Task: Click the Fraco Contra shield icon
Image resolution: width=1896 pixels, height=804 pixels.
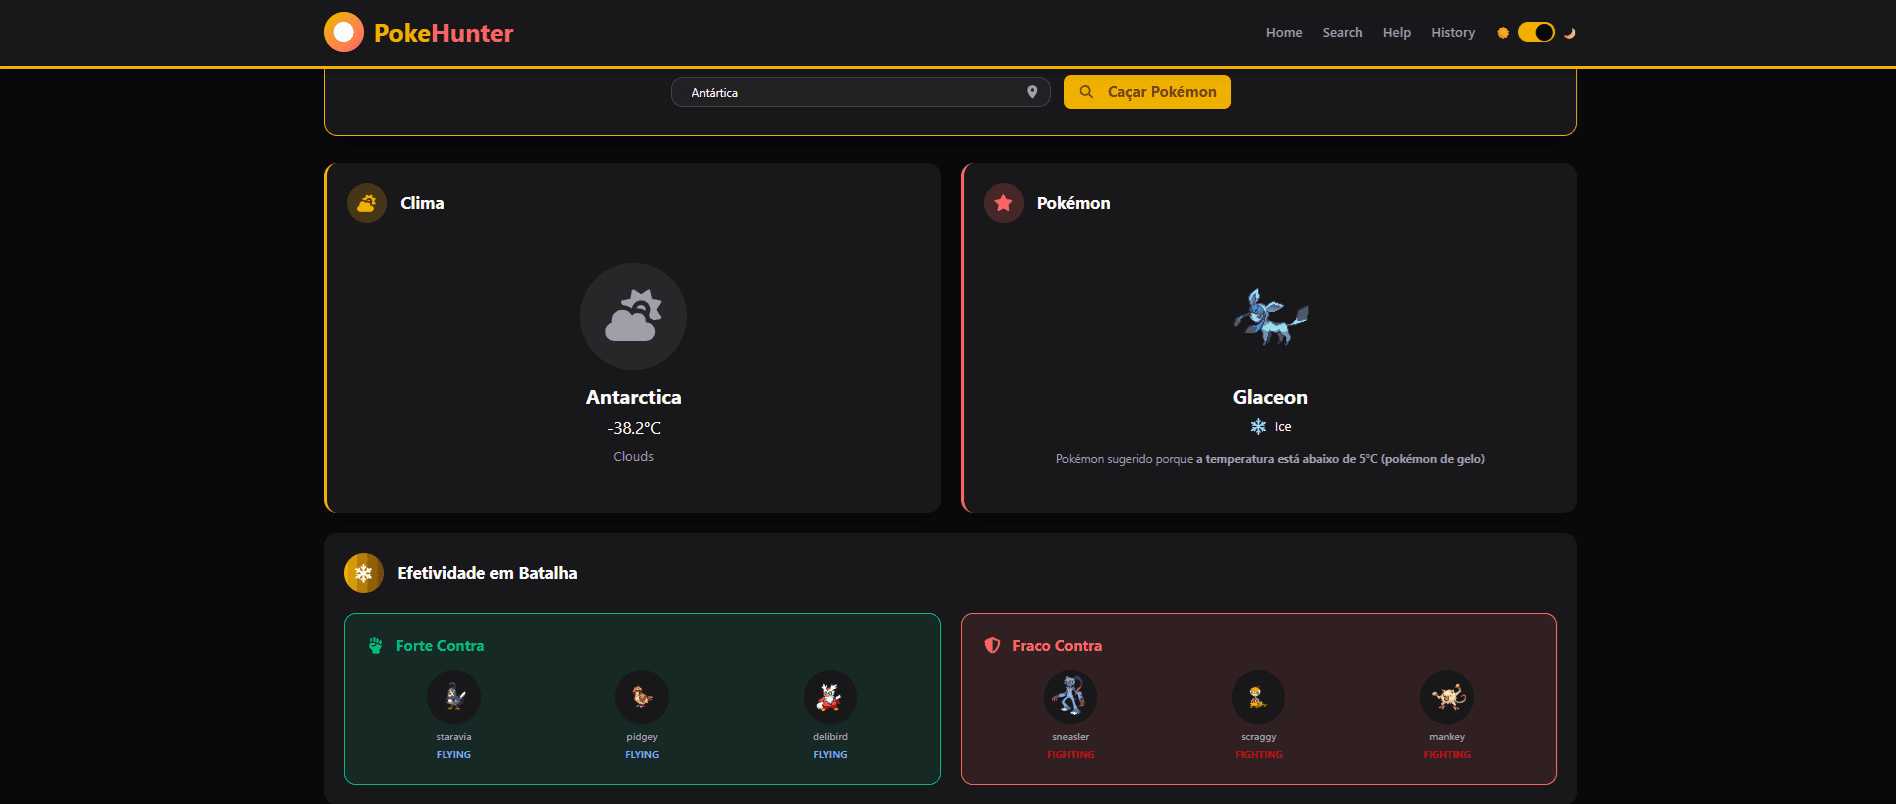Action: click(992, 646)
